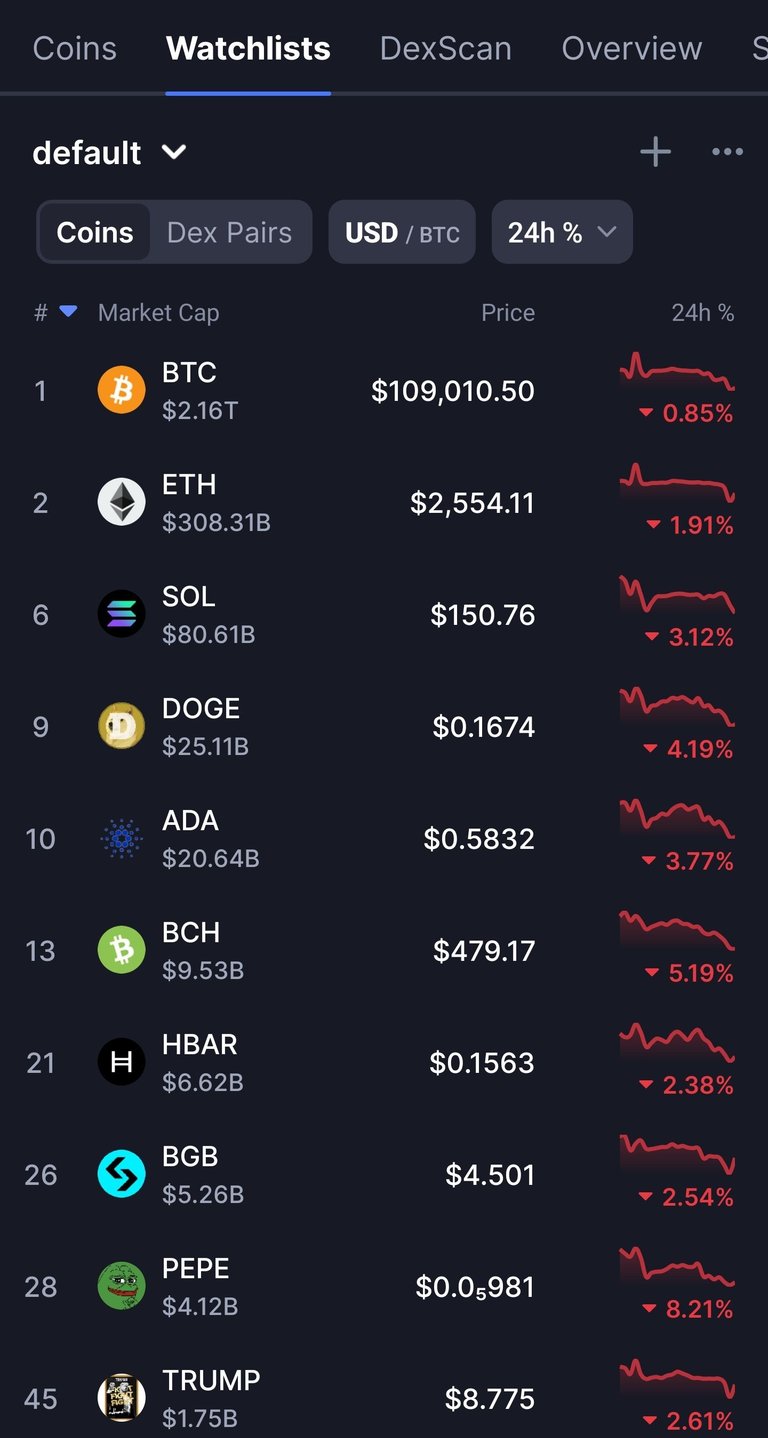
Task: Expand the default watchlist dropdown
Action: point(110,152)
